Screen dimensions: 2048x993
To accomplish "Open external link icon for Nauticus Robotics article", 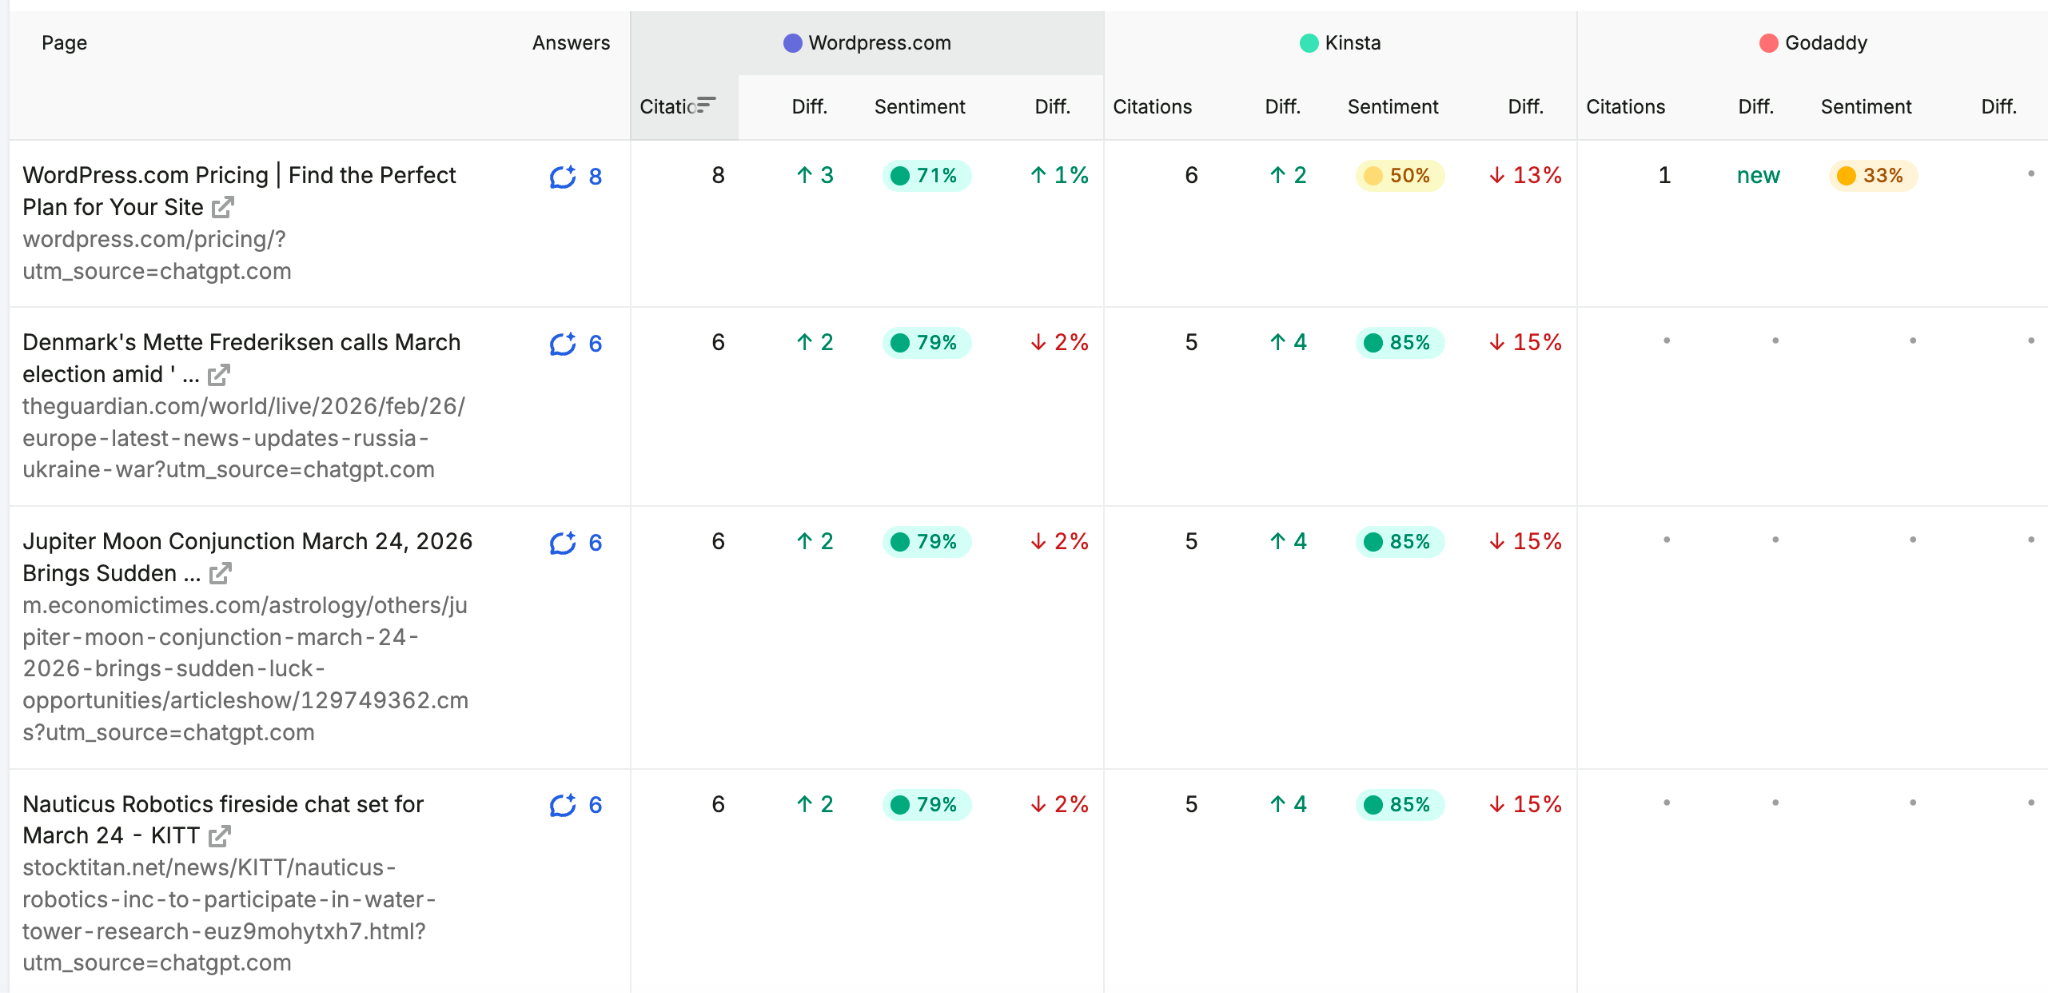I will click(220, 835).
